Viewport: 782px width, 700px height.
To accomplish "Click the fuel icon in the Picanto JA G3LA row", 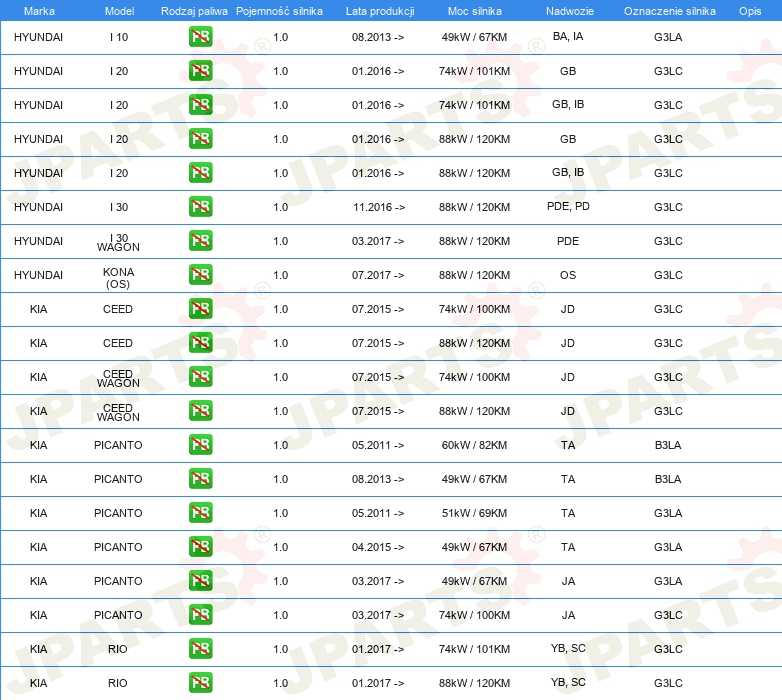I will click(x=200, y=581).
